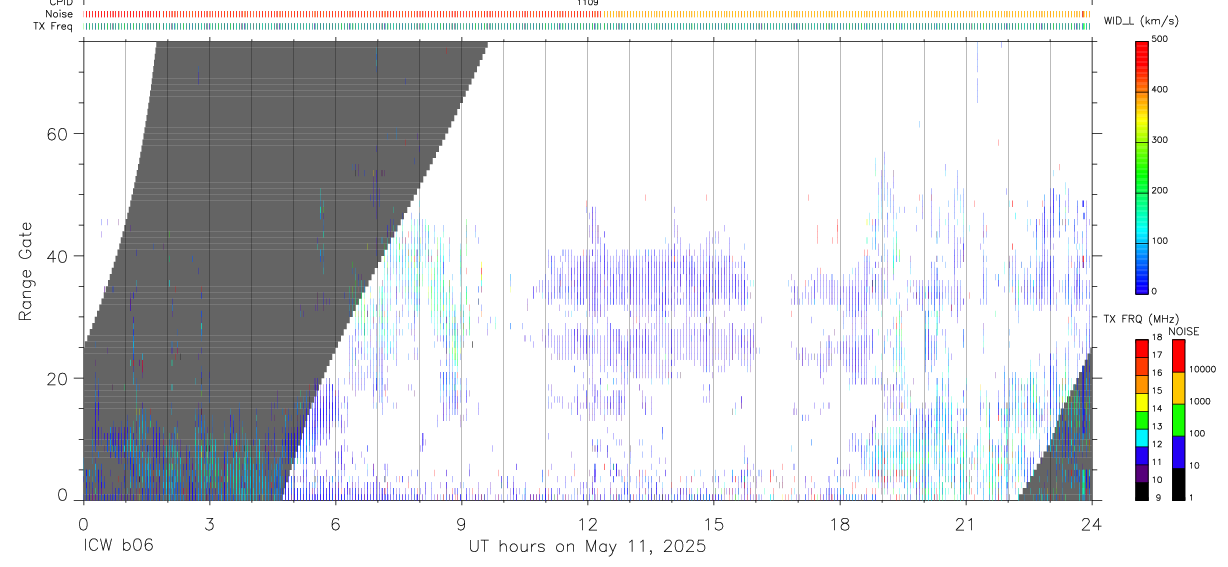Click the Range Gate y-axis title
The height and width of the screenshot is (567, 1228).
pyautogui.click(x=25, y=271)
